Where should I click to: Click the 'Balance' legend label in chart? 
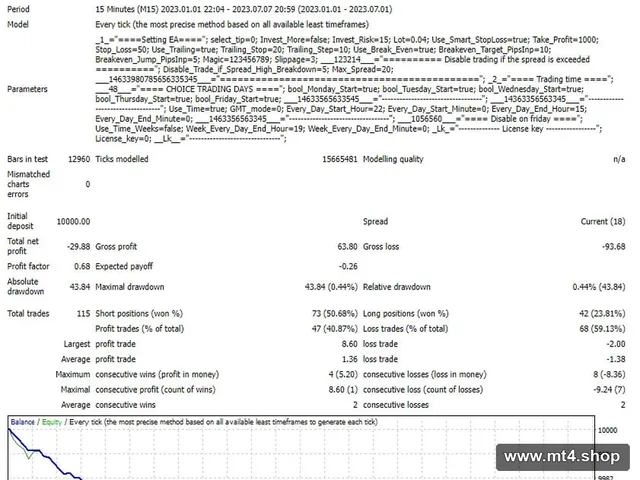point(22,422)
